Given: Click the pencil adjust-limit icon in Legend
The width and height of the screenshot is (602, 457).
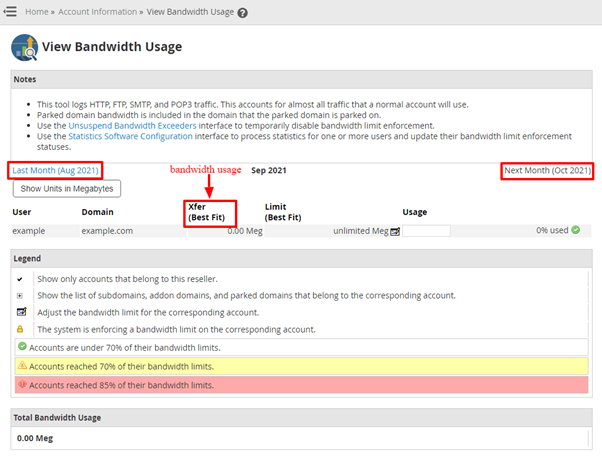Looking at the screenshot, I should click(x=21, y=311).
